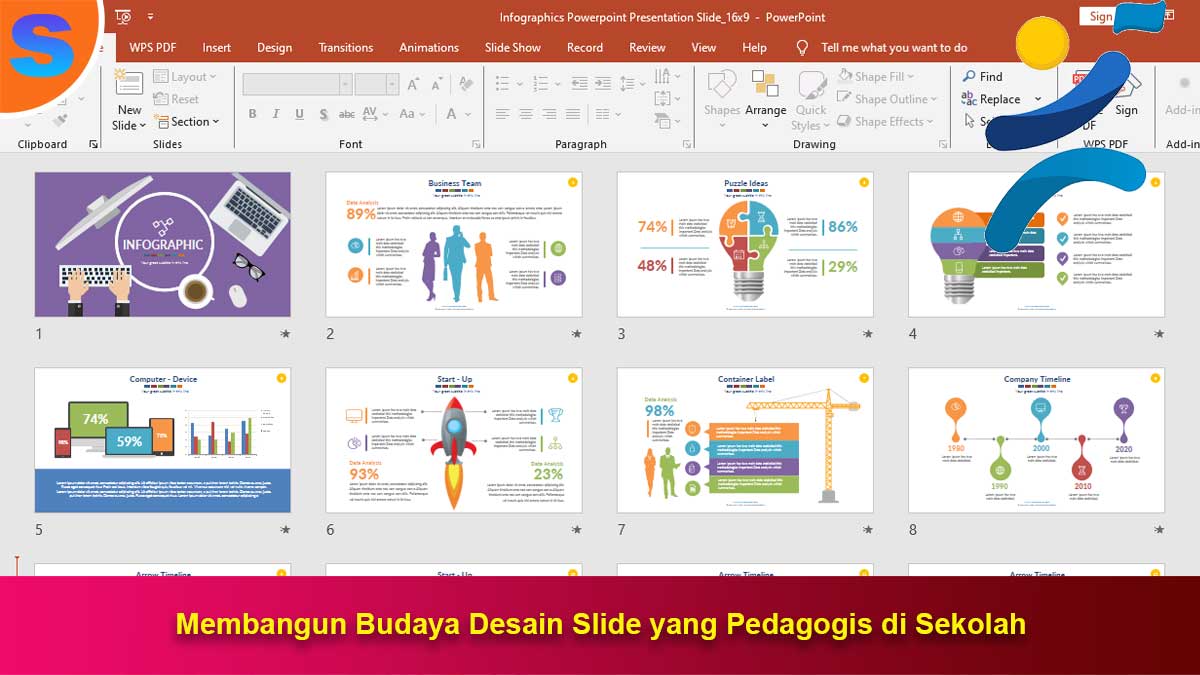Open the Help tab

click(x=754, y=47)
